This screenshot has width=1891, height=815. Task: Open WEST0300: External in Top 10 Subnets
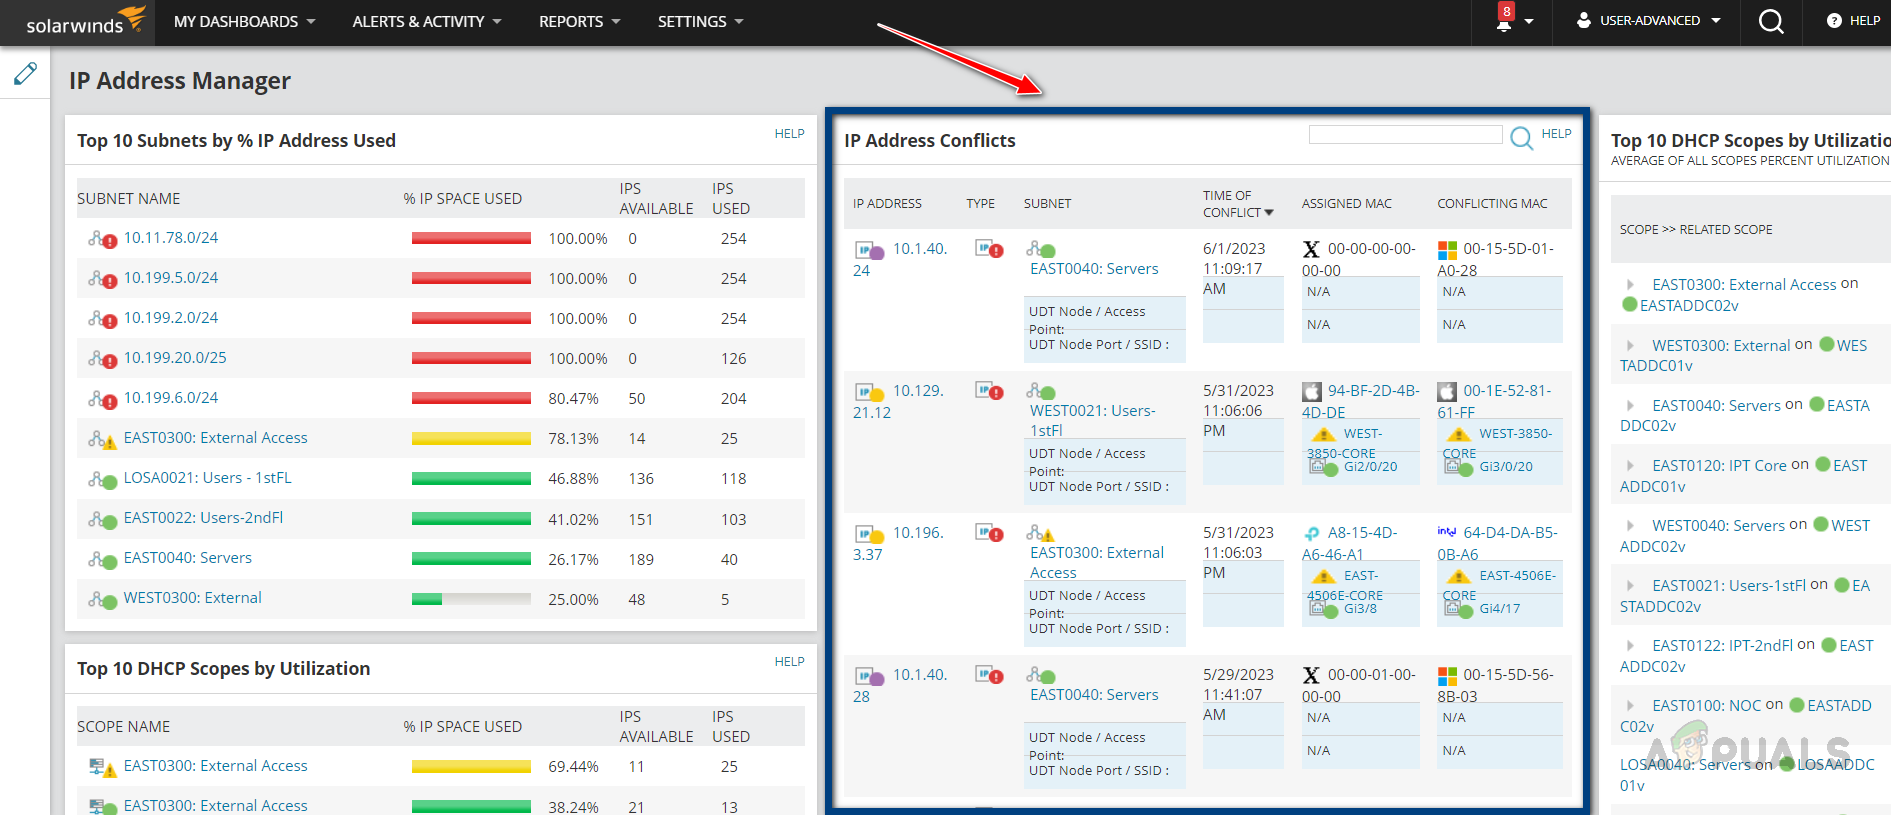[x=193, y=598]
